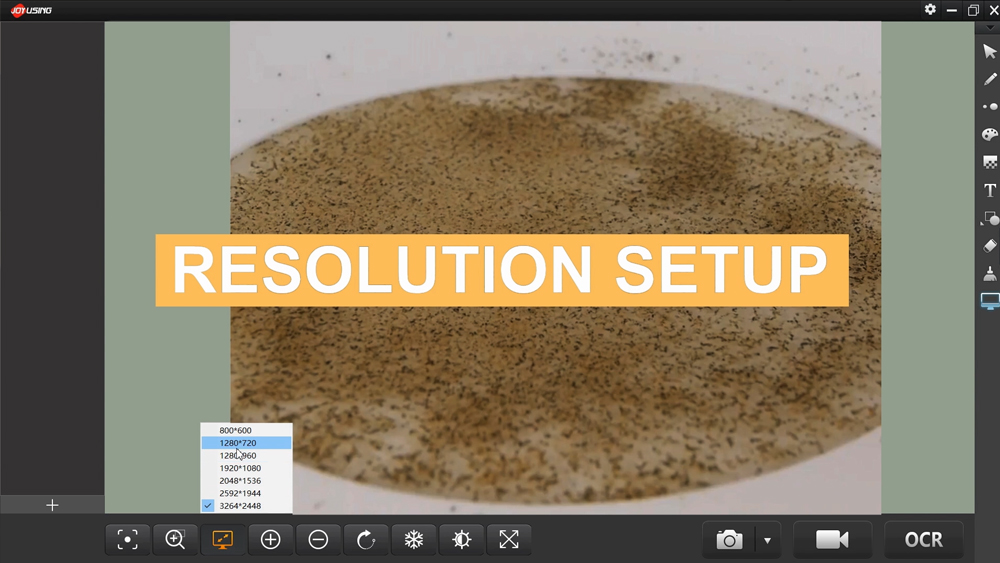Click the OCR button

point(923,540)
